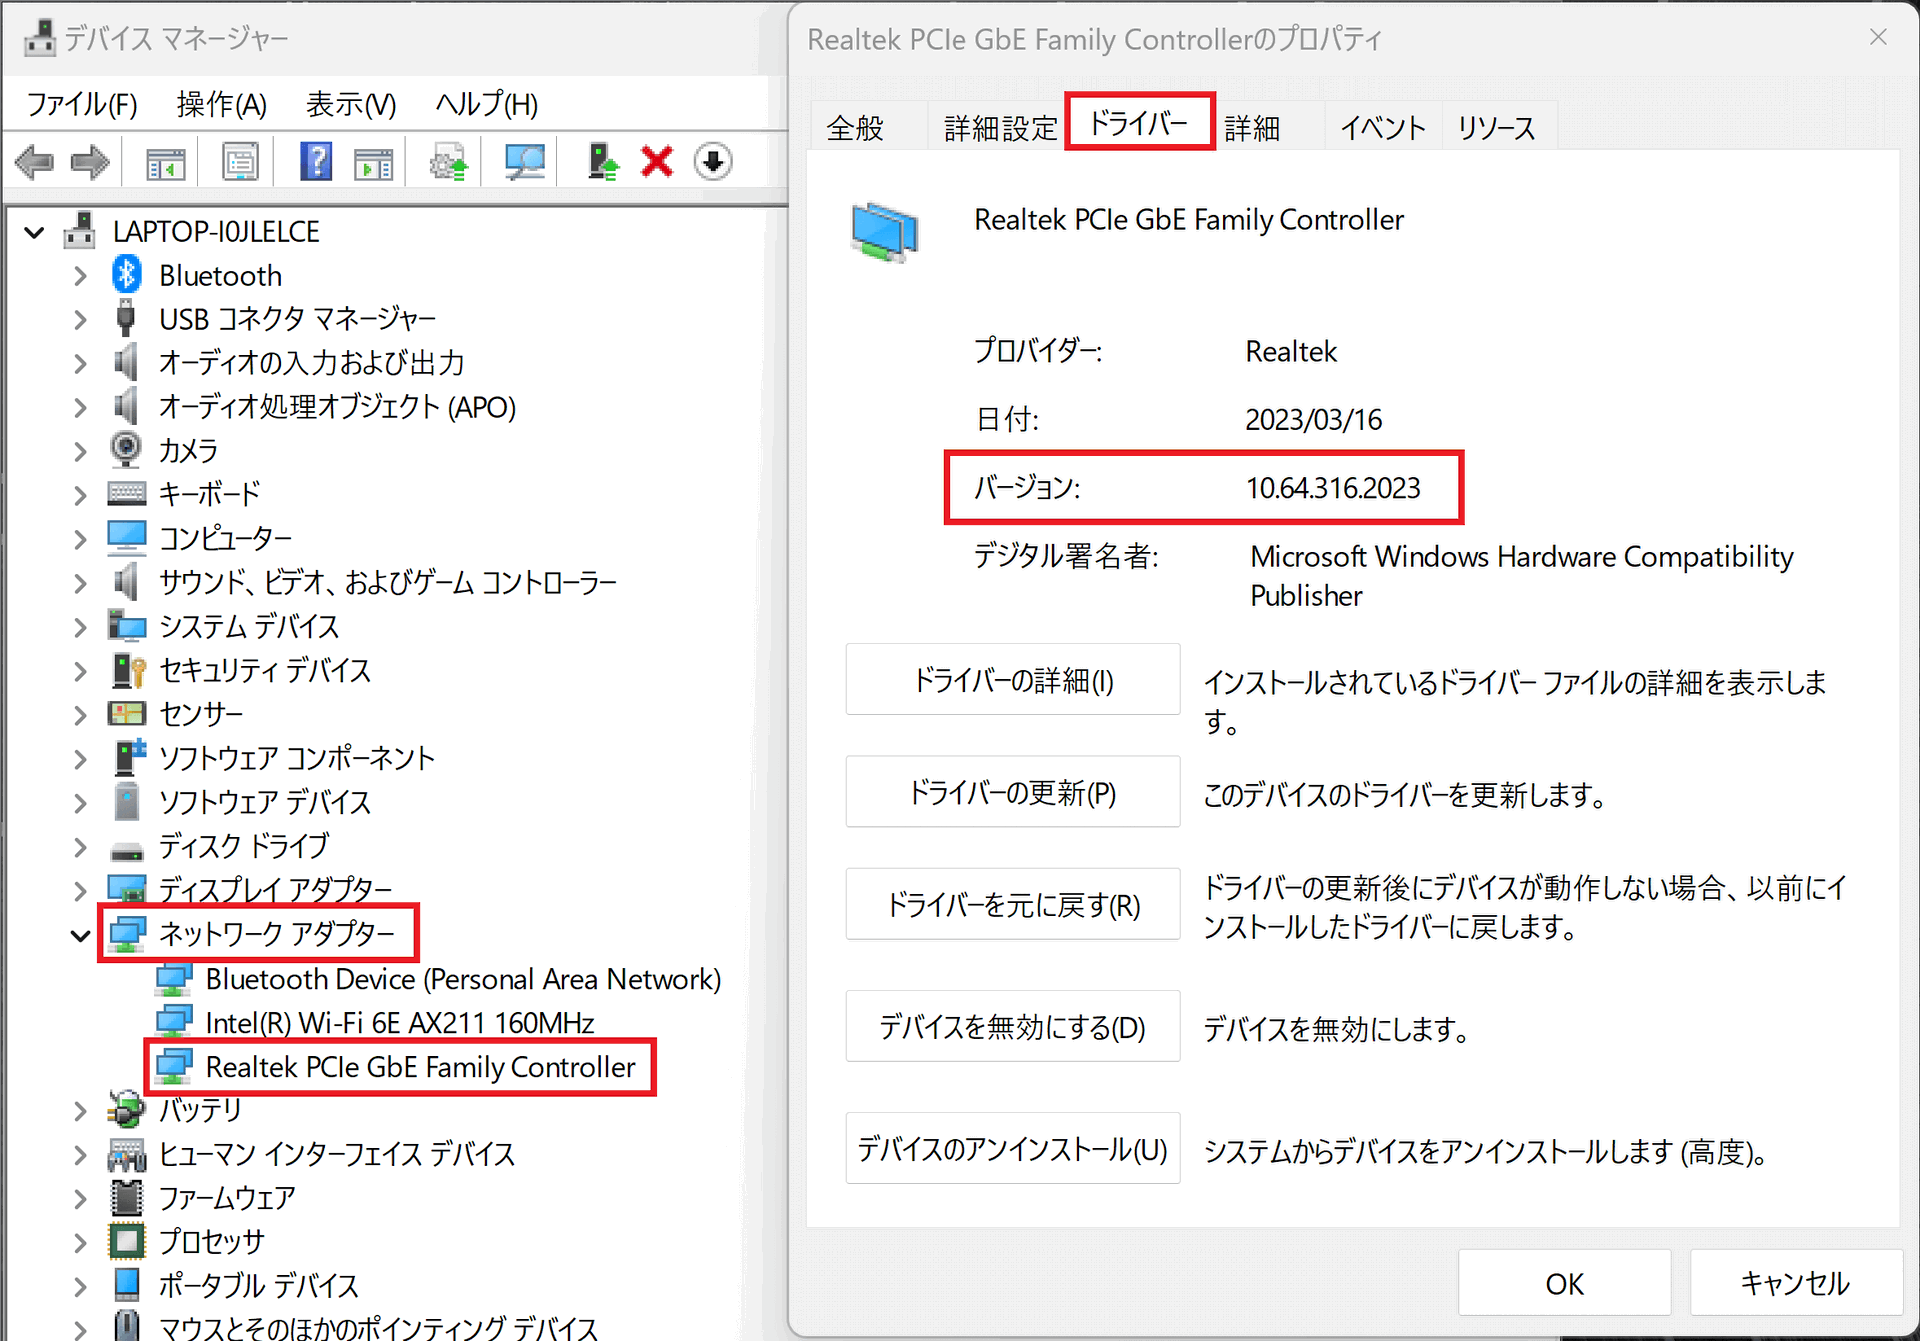1920x1341 pixels.
Task: Scan for hardware changes monitor icon
Action: pyautogui.click(x=524, y=162)
